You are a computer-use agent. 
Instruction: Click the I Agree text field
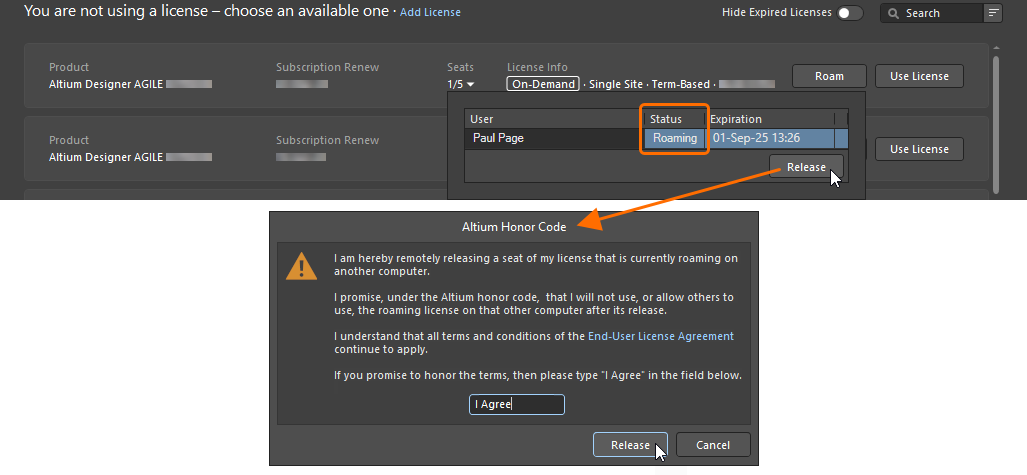[x=517, y=404]
